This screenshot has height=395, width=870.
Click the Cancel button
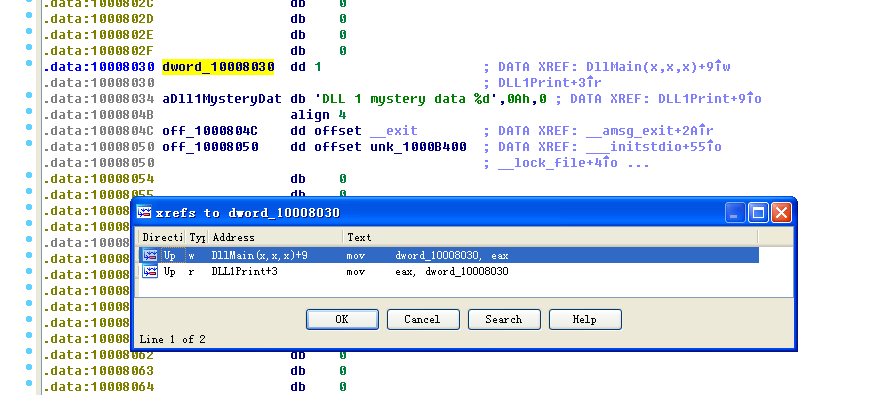pos(423,320)
